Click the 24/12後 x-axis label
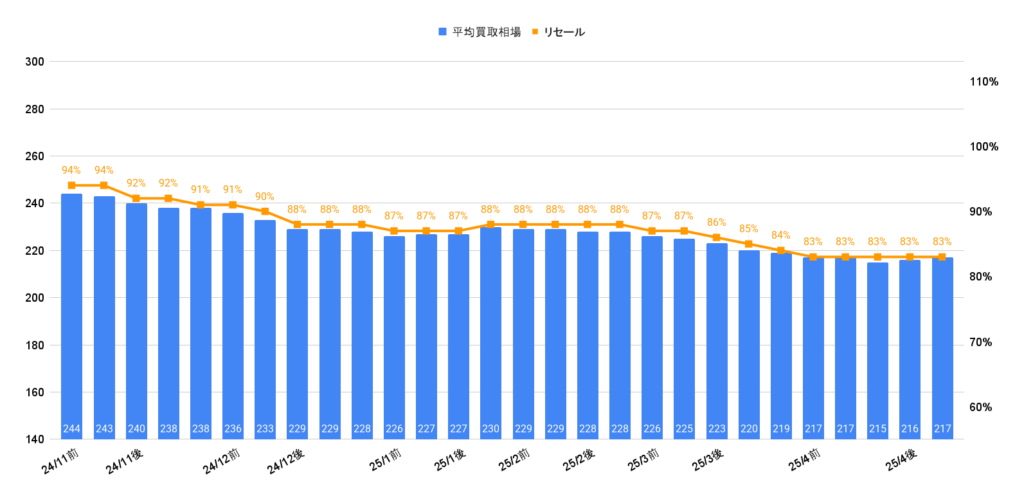1024x496 pixels. tap(284, 461)
